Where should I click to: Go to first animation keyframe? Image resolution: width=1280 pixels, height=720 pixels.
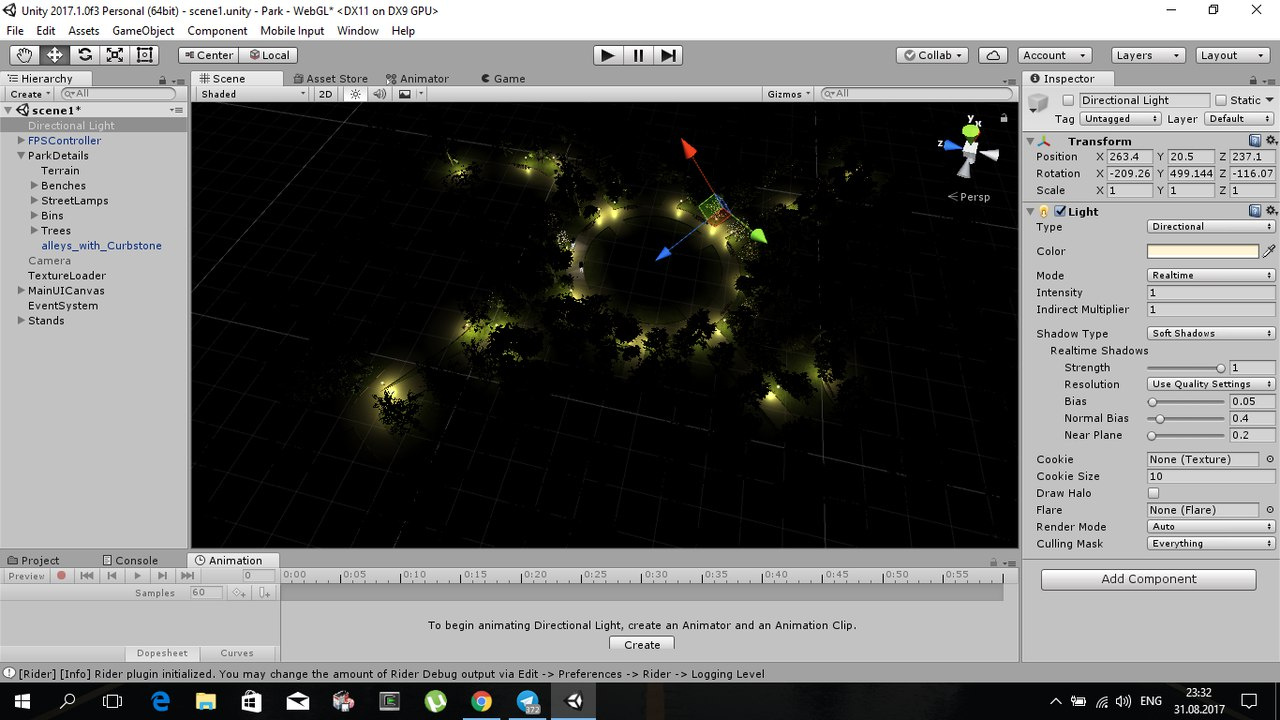(x=87, y=576)
